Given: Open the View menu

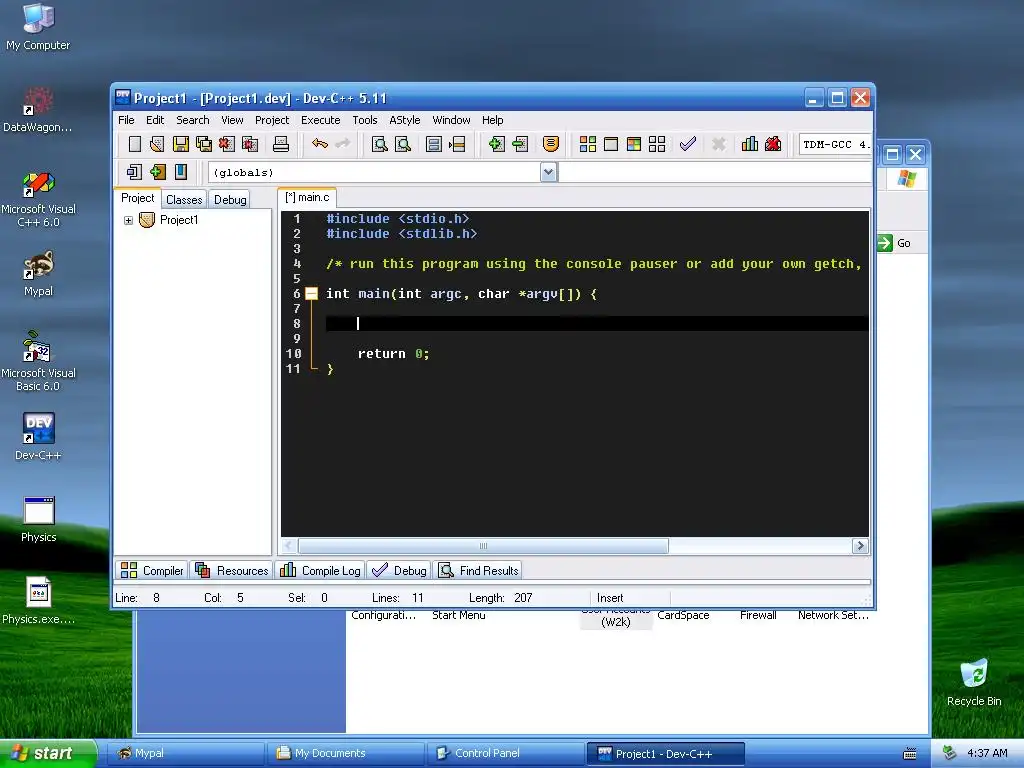Looking at the screenshot, I should coord(232,120).
